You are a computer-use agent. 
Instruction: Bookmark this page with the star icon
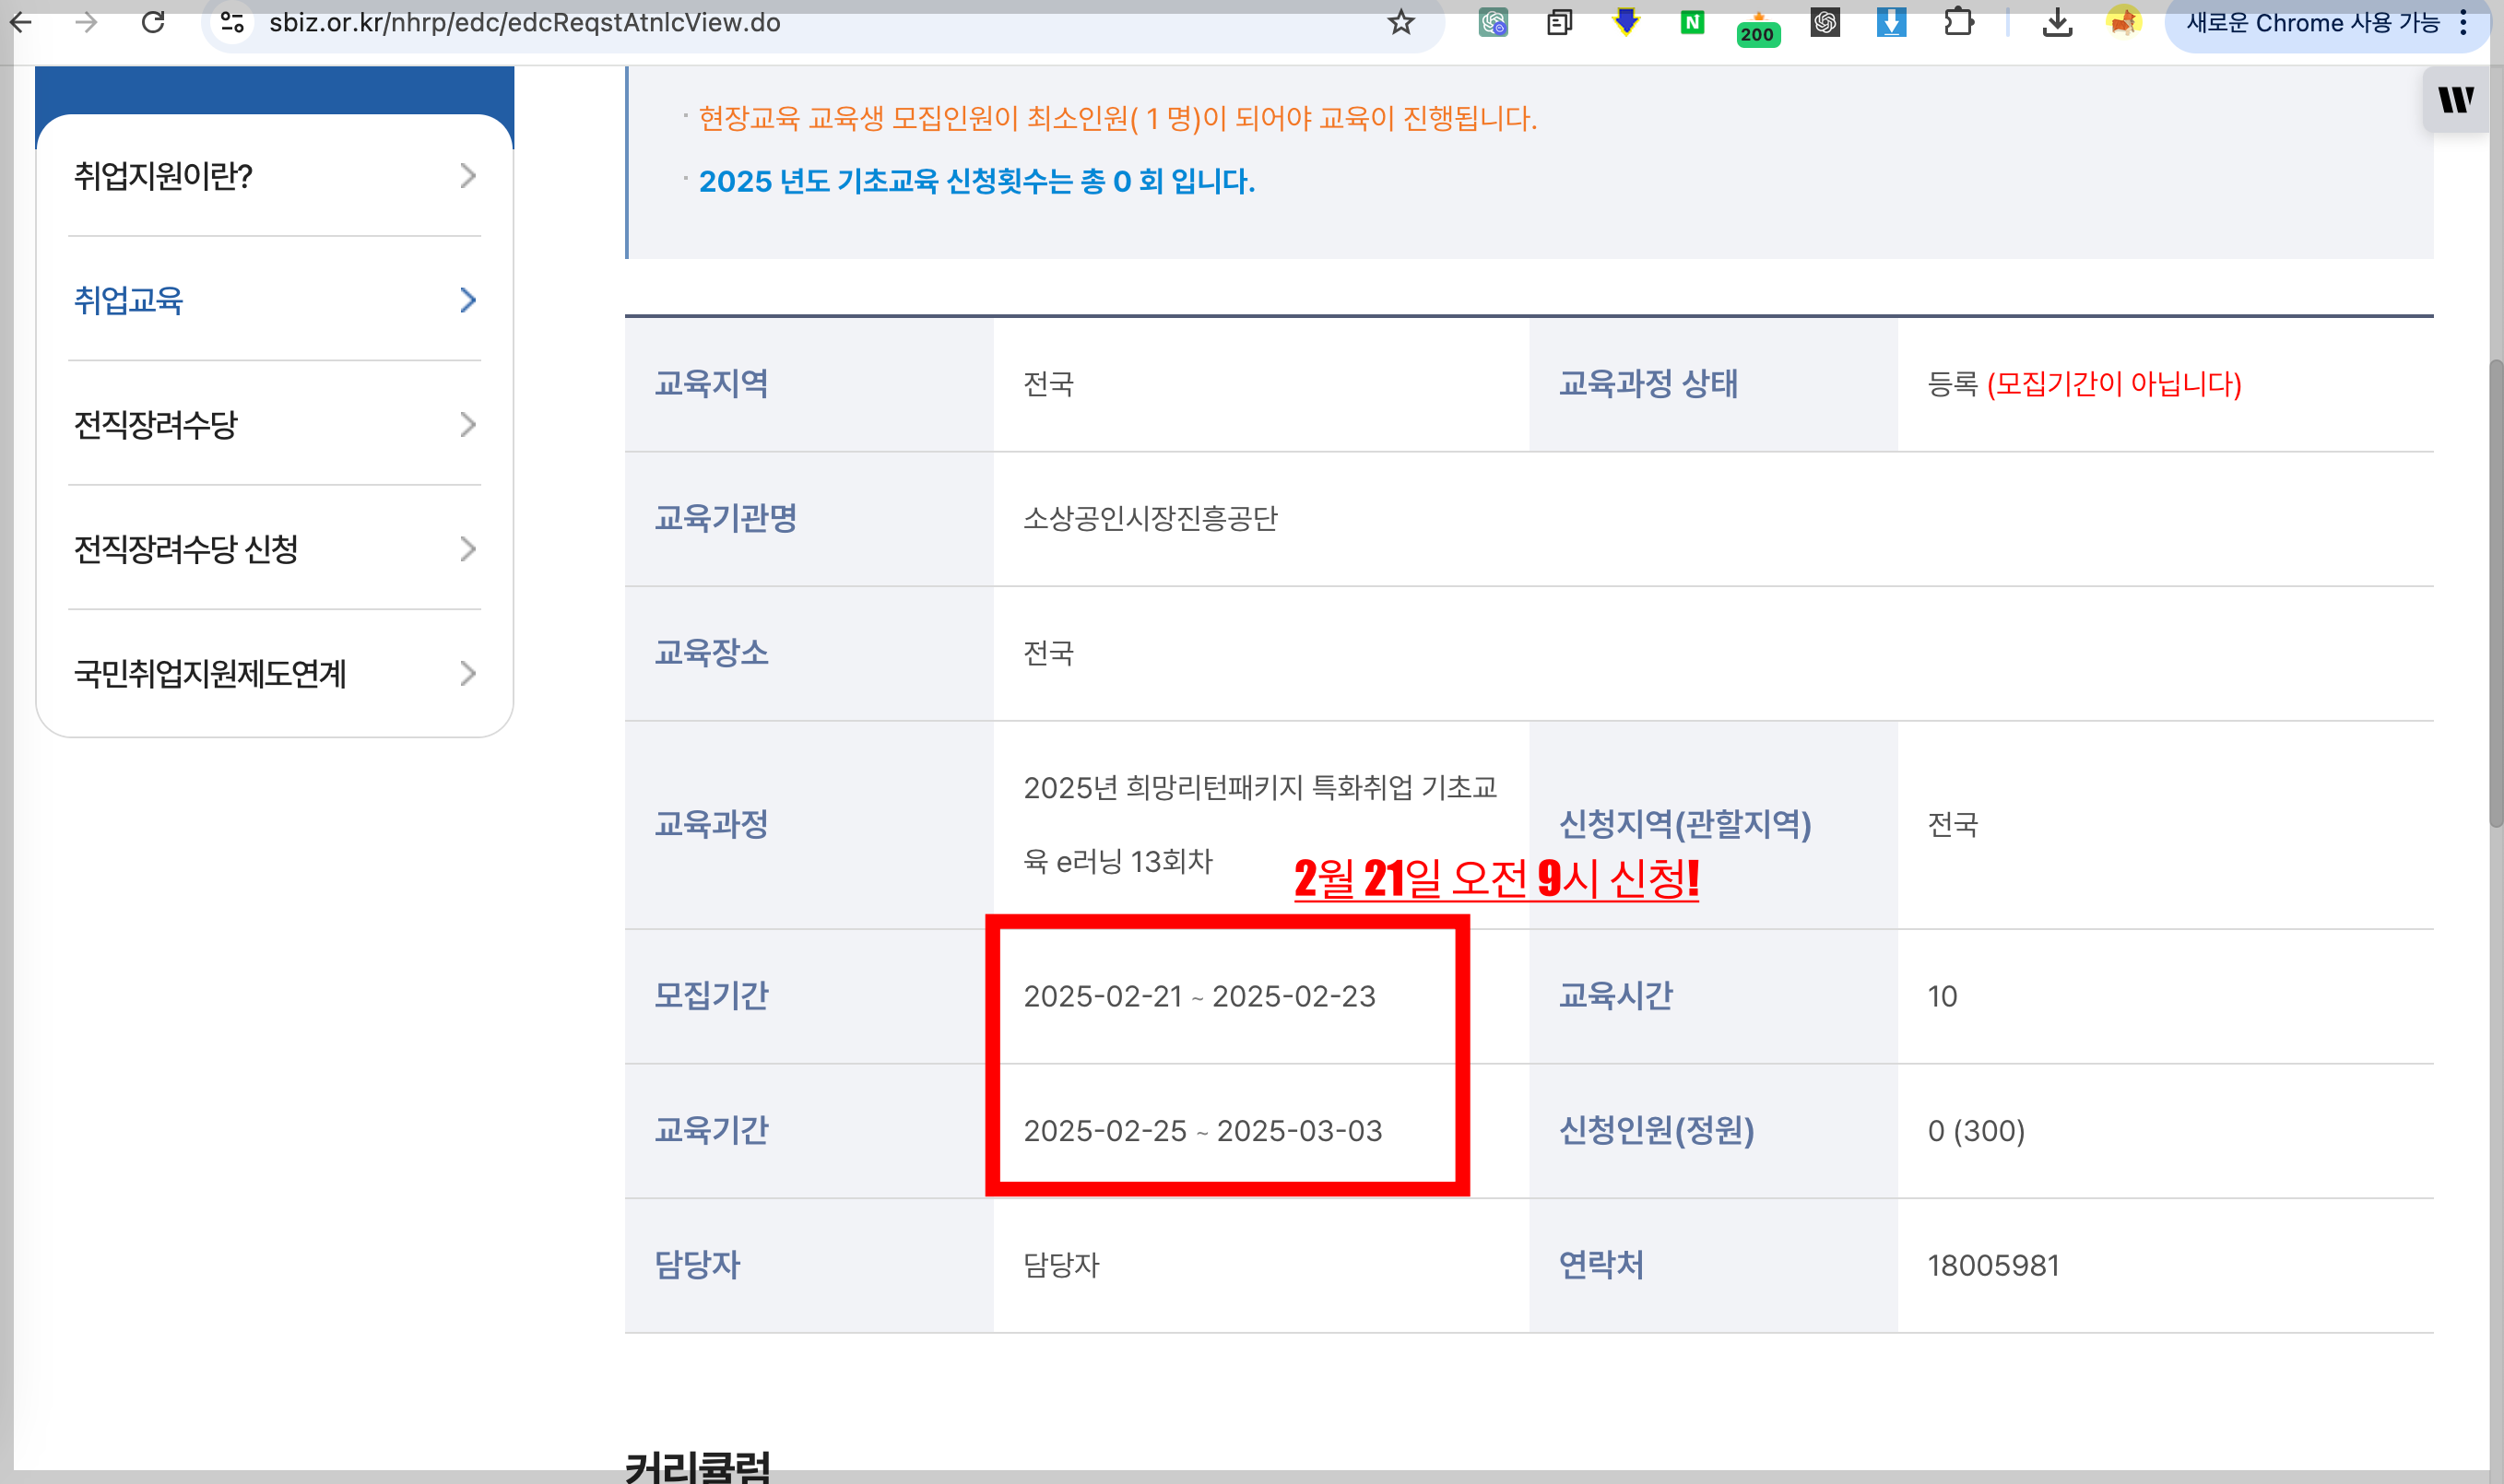[1400, 22]
